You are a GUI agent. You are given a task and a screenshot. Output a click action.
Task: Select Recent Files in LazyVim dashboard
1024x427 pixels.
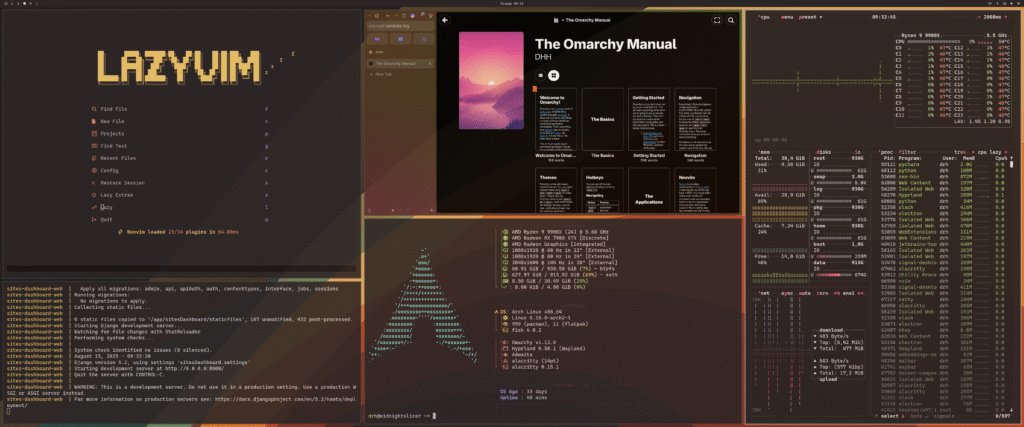(180, 158)
